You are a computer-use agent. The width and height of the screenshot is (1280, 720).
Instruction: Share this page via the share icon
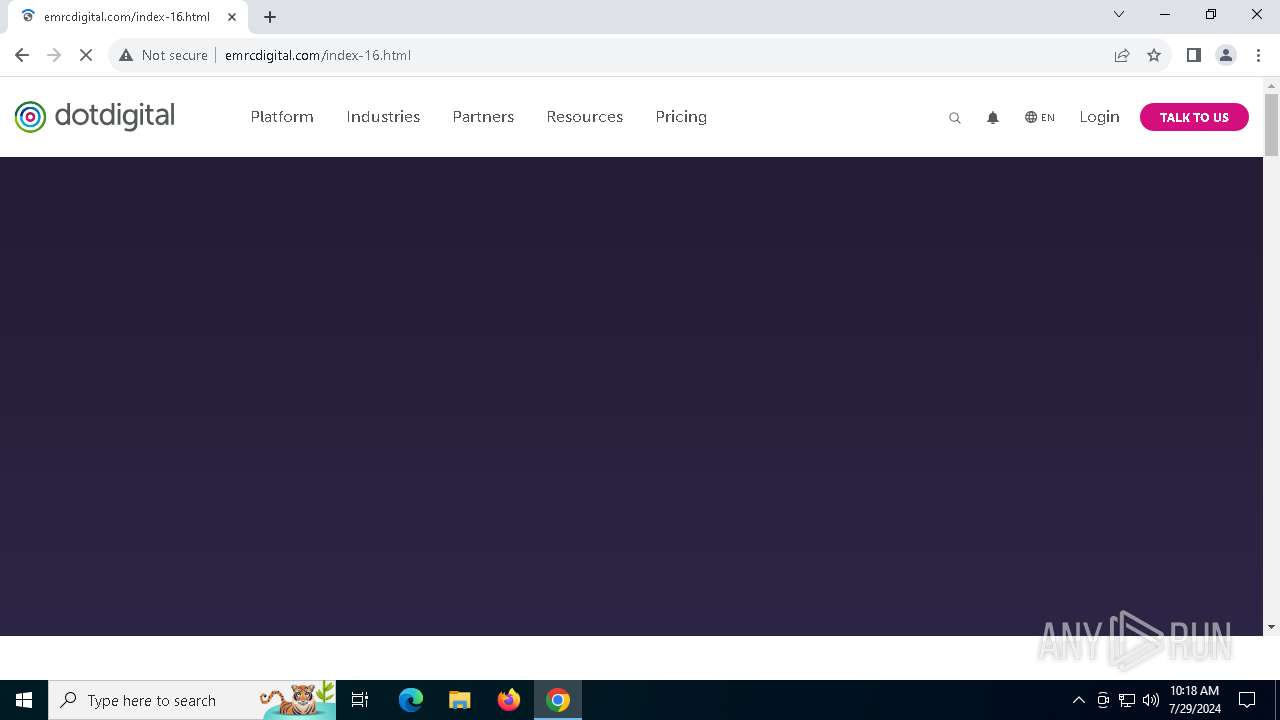[1122, 55]
